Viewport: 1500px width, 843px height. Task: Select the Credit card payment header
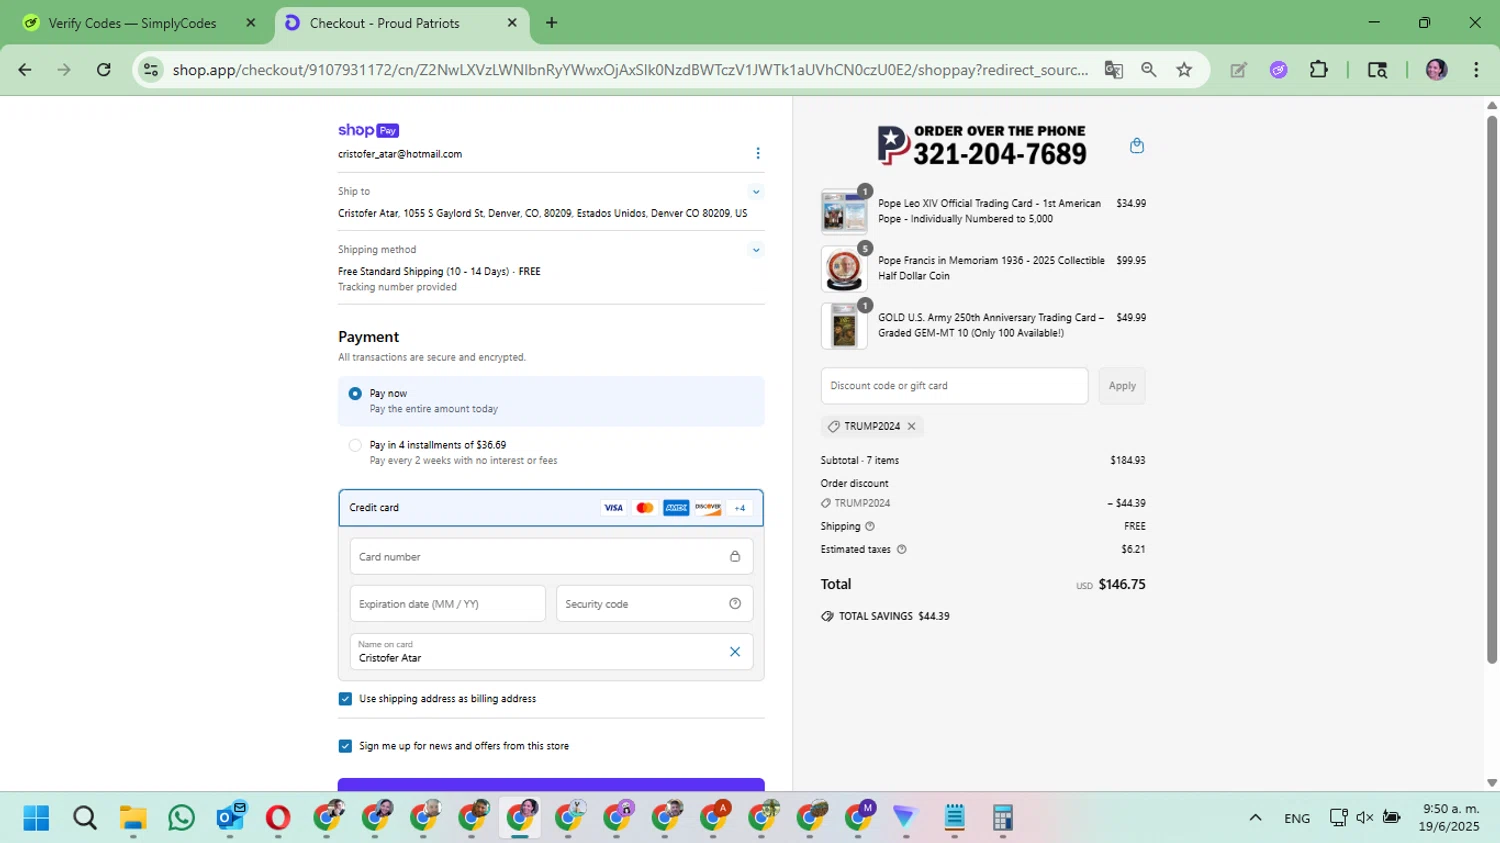(551, 508)
